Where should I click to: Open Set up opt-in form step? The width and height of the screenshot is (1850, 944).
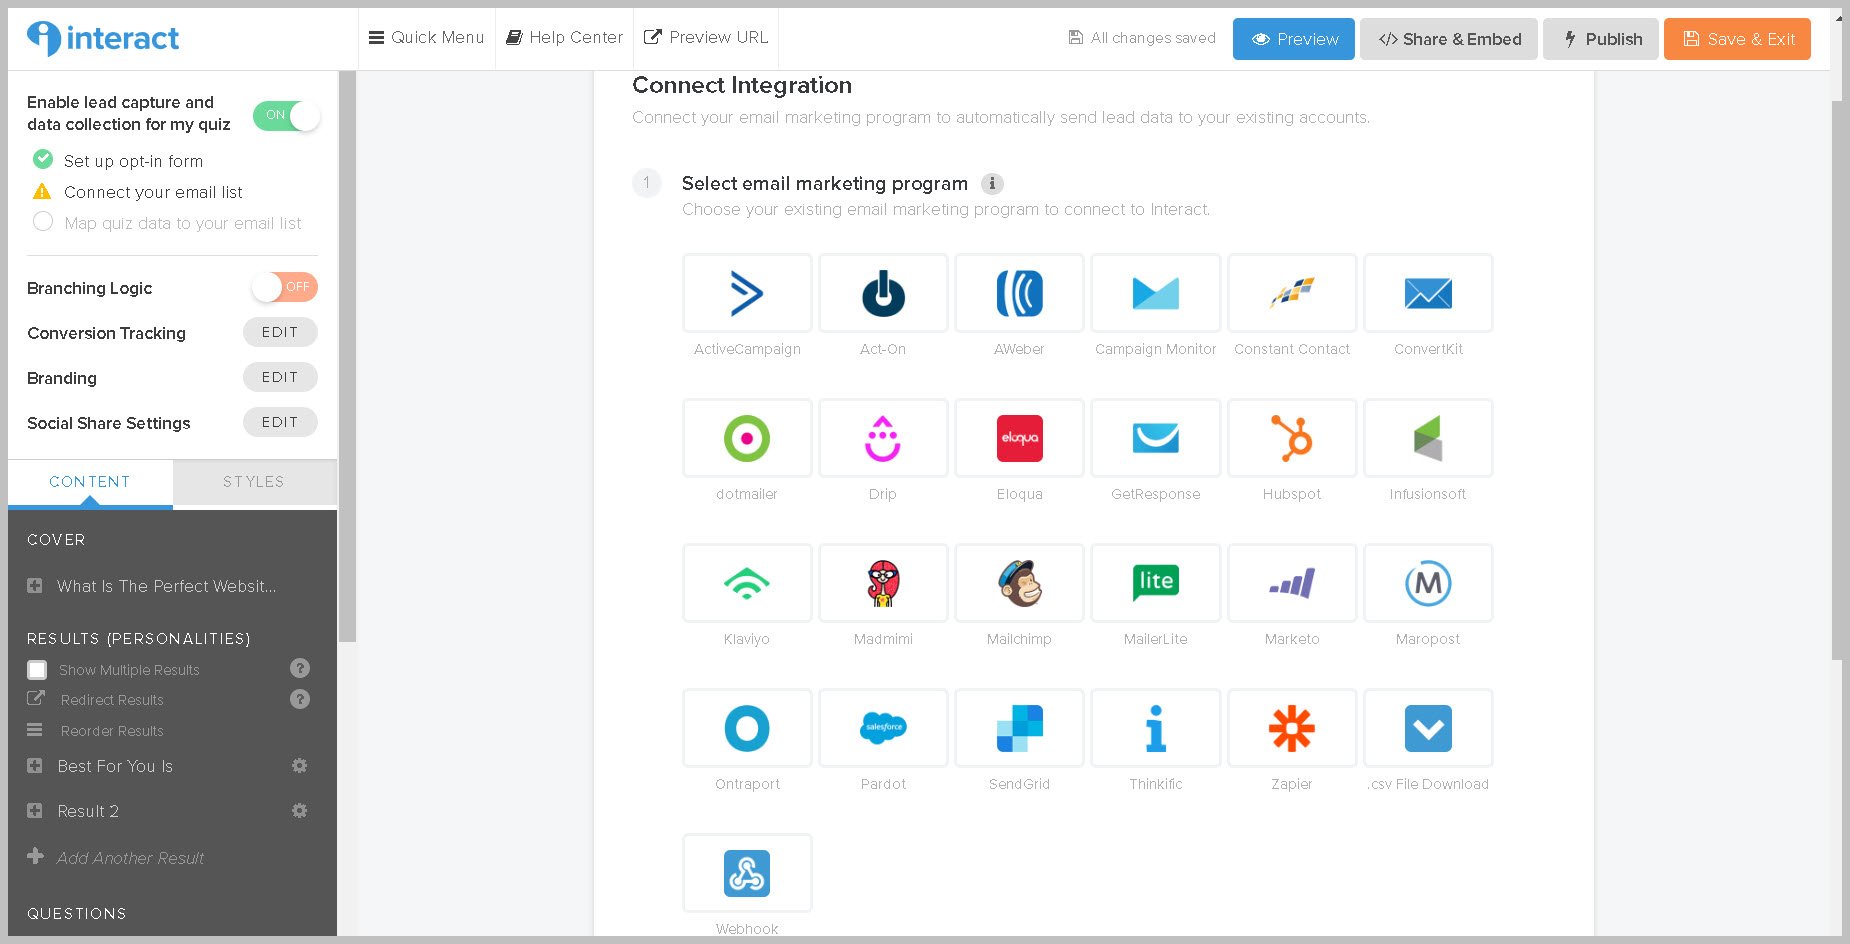point(133,161)
